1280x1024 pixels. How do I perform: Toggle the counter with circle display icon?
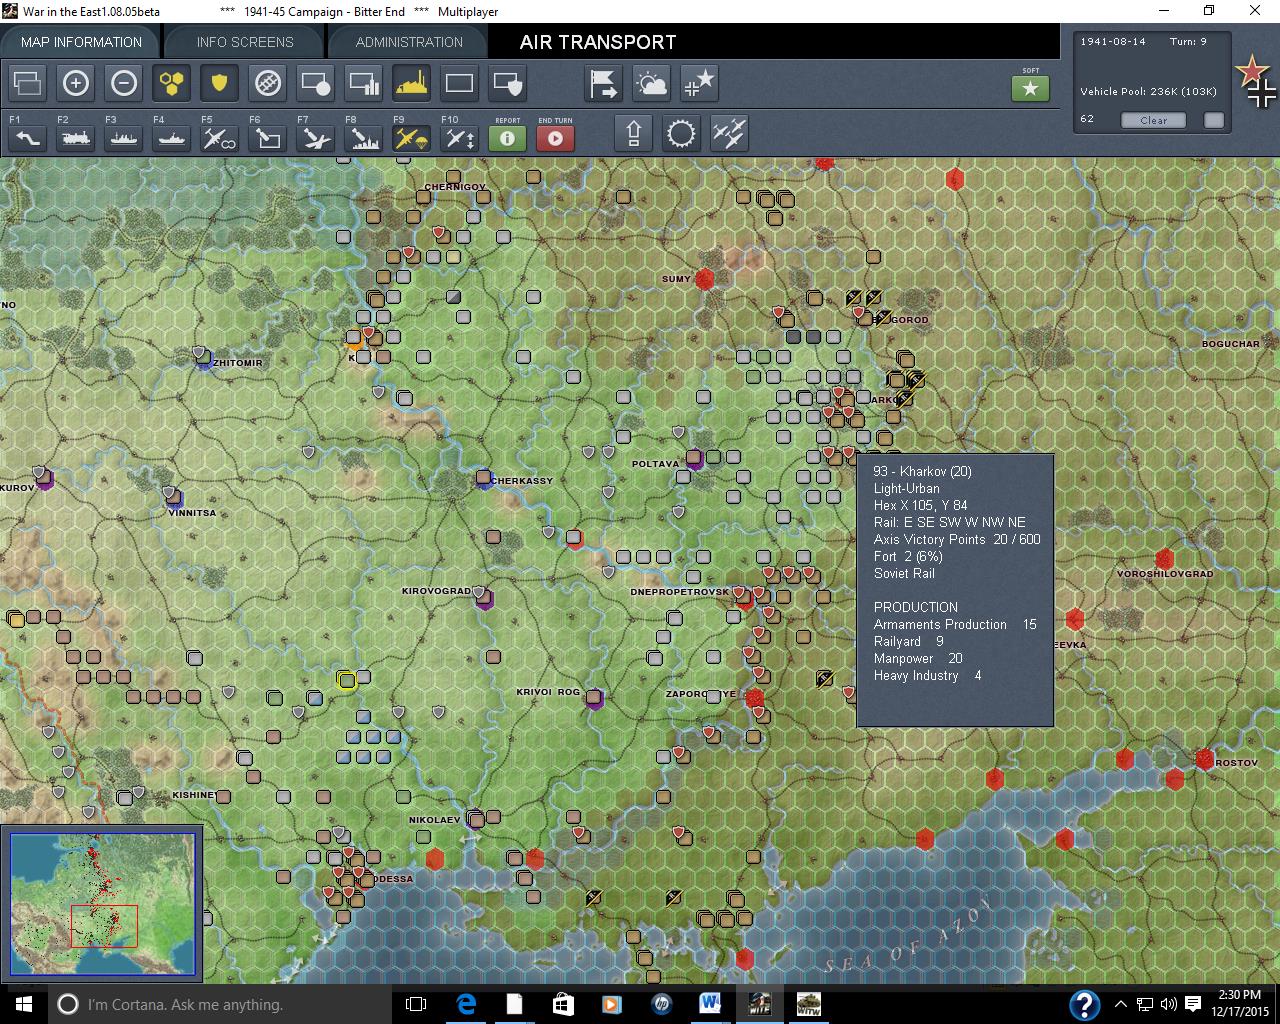[x=316, y=83]
